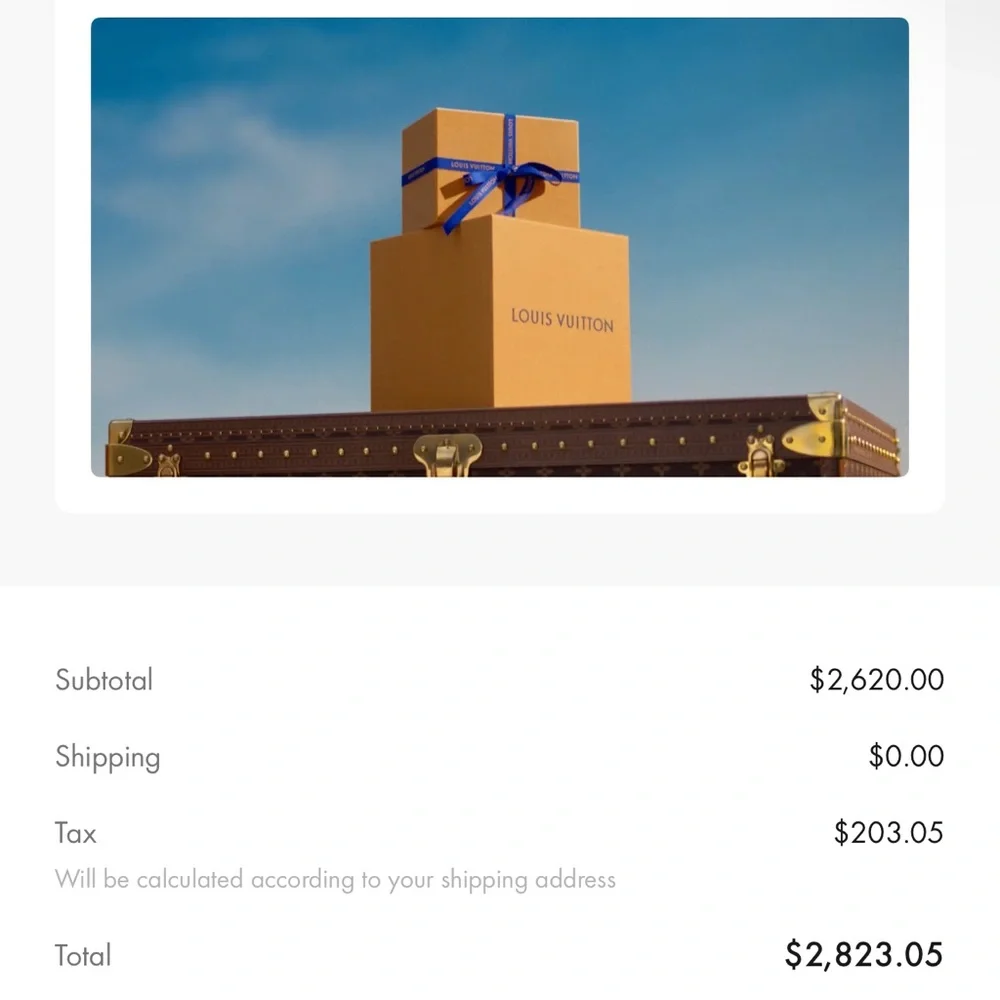The width and height of the screenshot is (1000, 1000).
Task: Click the LOUIS VUITTON text on the large box
Action: (562, 320)
